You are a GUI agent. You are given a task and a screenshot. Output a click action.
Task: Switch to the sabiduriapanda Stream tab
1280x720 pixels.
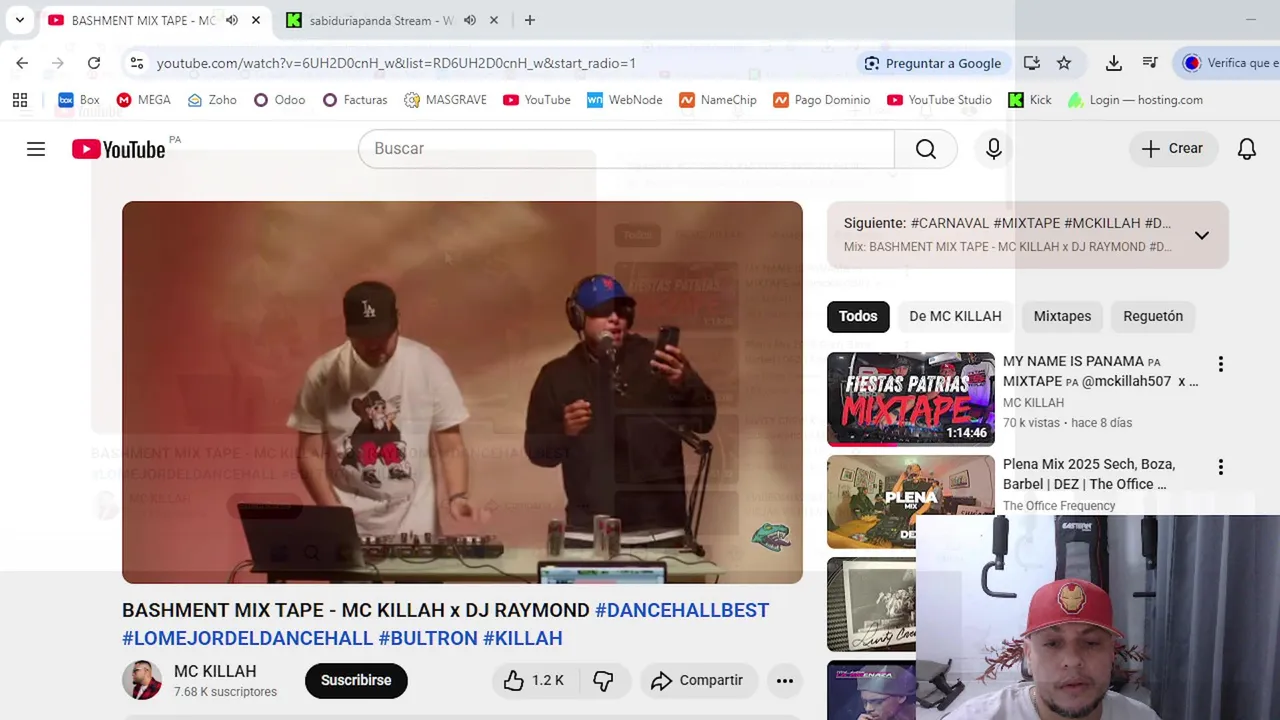380,20
